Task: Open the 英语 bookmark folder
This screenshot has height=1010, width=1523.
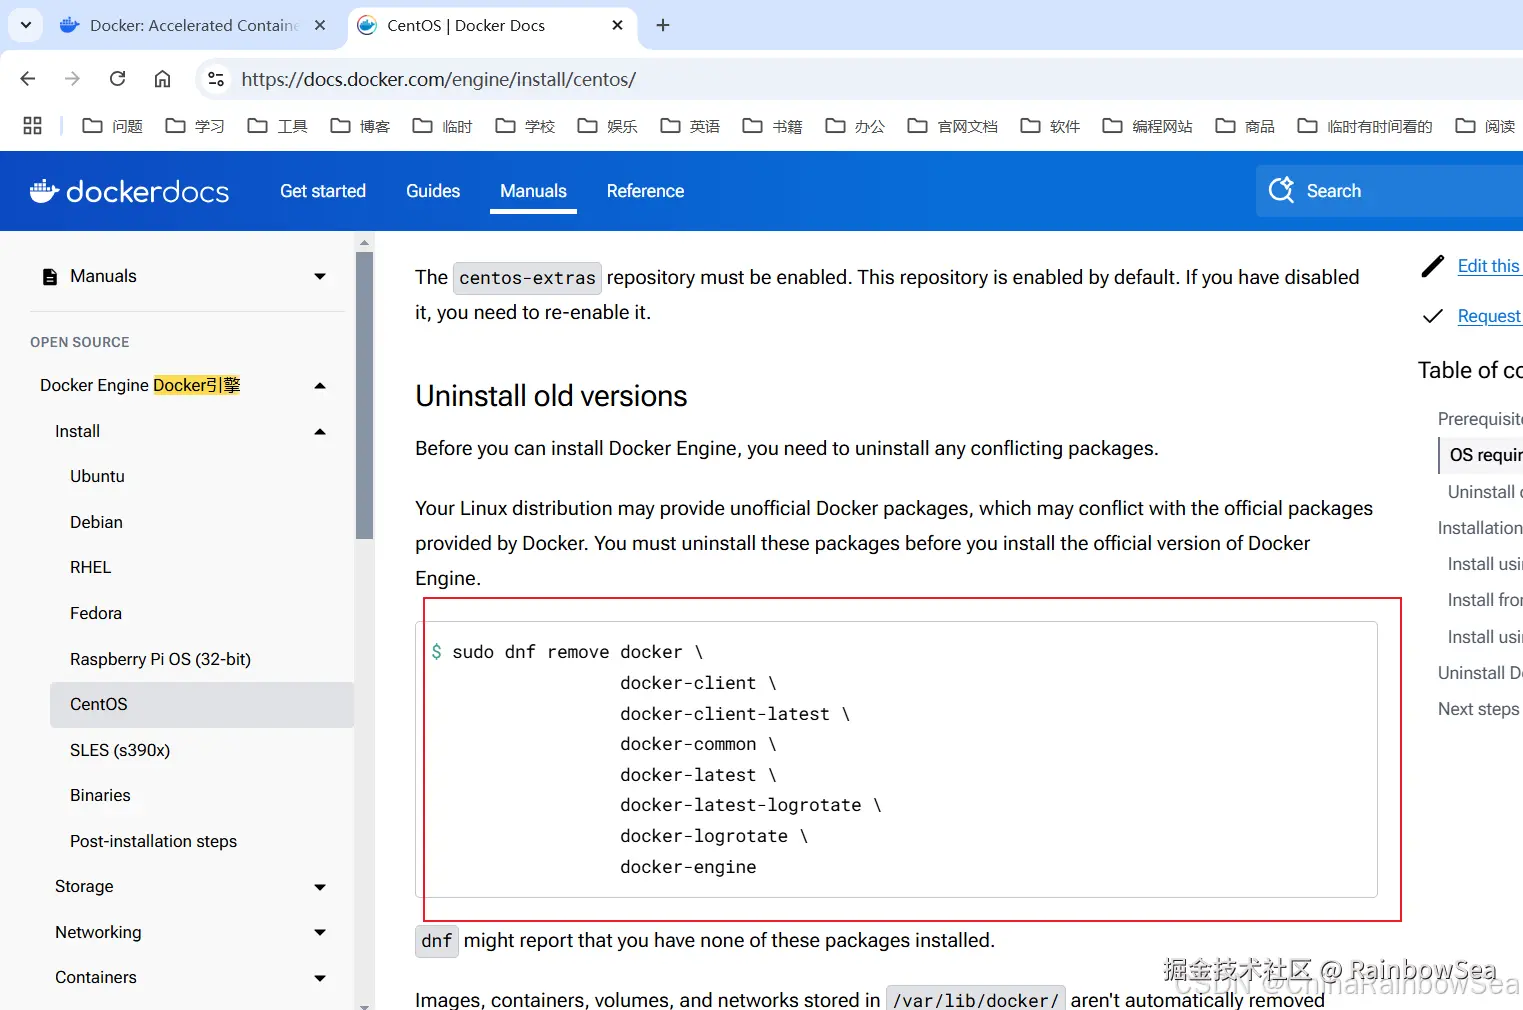Action: click(x=690, y=126)
